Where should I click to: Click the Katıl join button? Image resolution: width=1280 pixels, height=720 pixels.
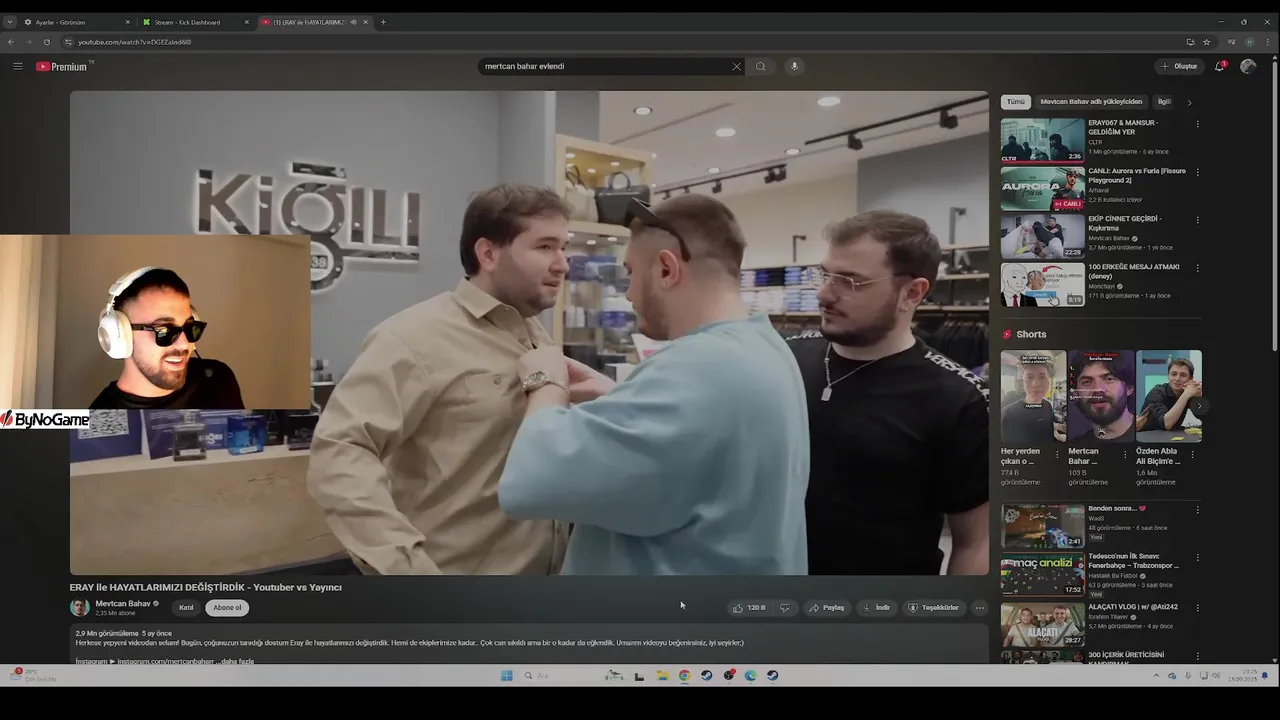(x=186, y=607)
